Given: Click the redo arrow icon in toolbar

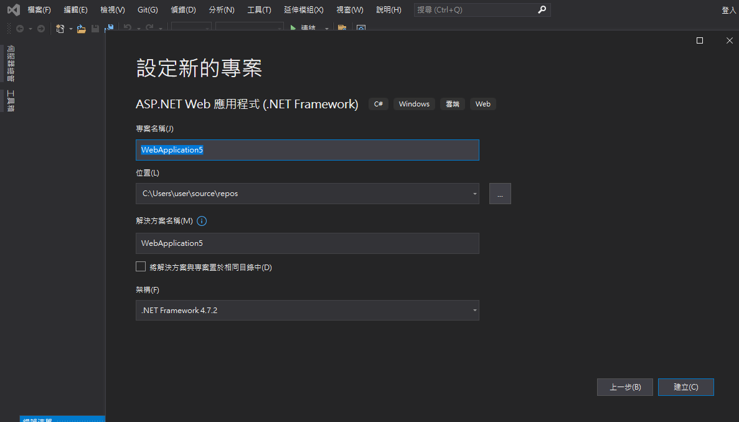Looking at the screenshot, I should click(149, 28).
